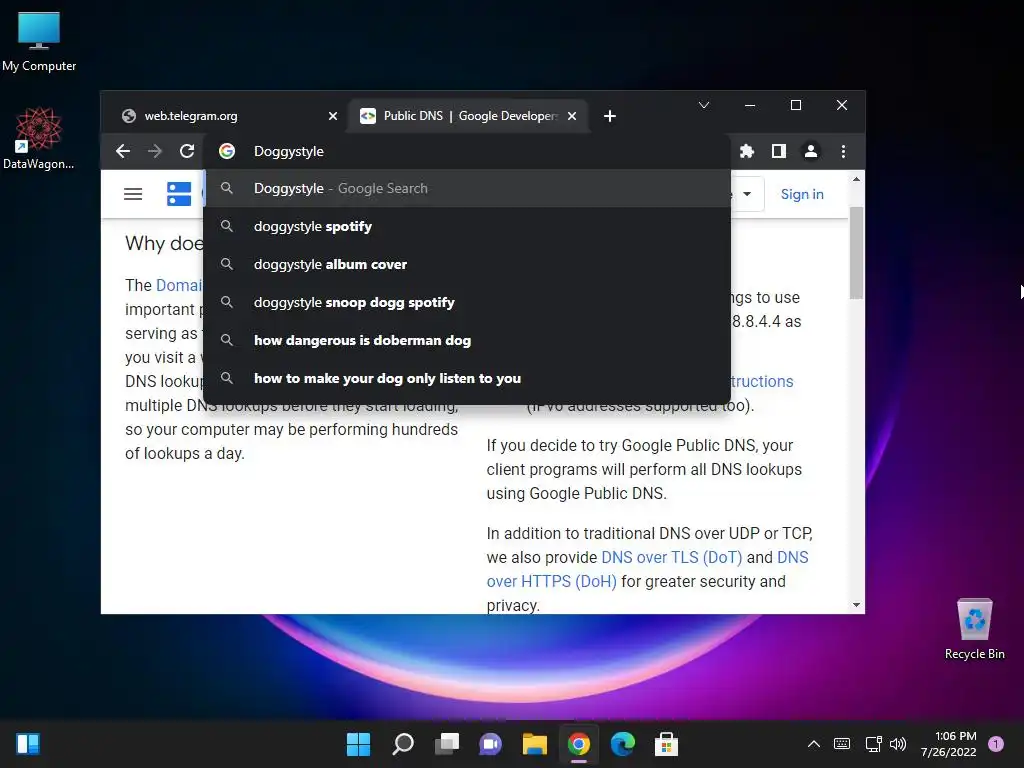The width and height of the screenshot is (1024, 768).
Task: Click Chrome's forward arrow button
Action: 155,152
